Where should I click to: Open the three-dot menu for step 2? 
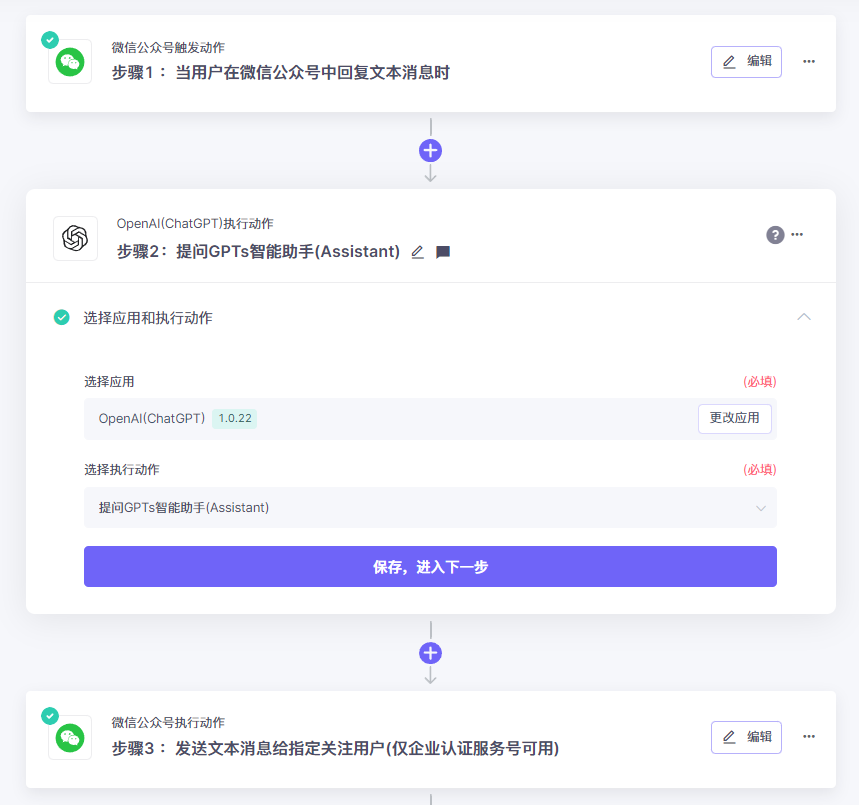click(x=798, y=235)
